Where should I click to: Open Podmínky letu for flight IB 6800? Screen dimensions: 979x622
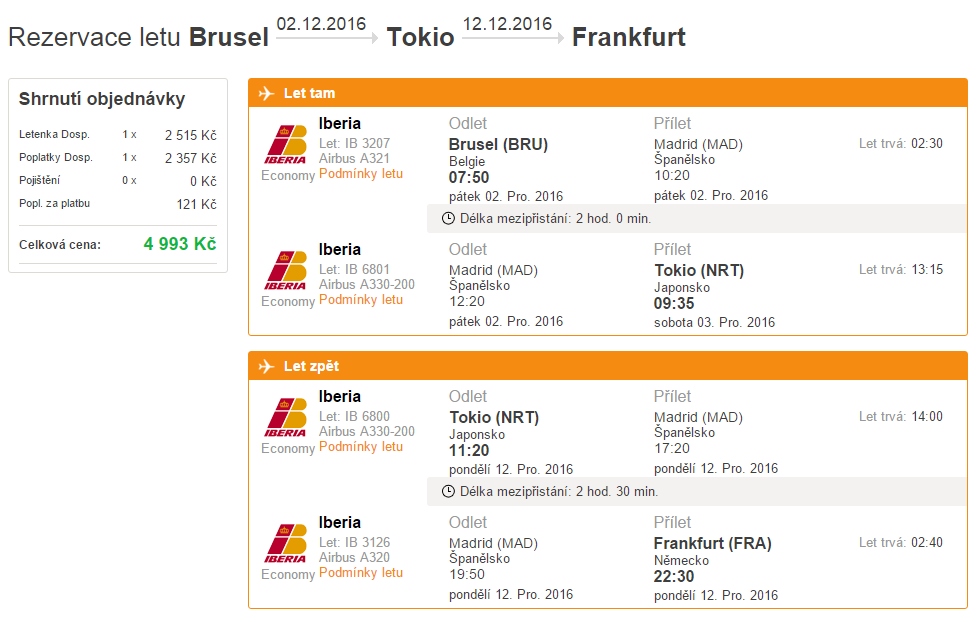pyautogui.click(x=361, y=447)
